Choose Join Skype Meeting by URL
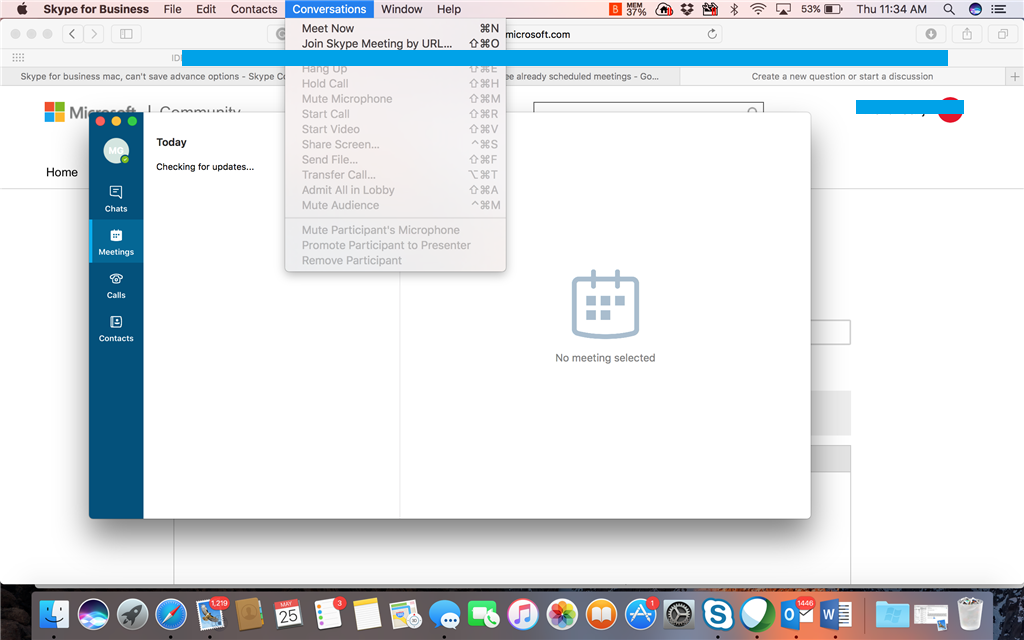The width and height of the screenshot is (1024, 640). point(395,44)
